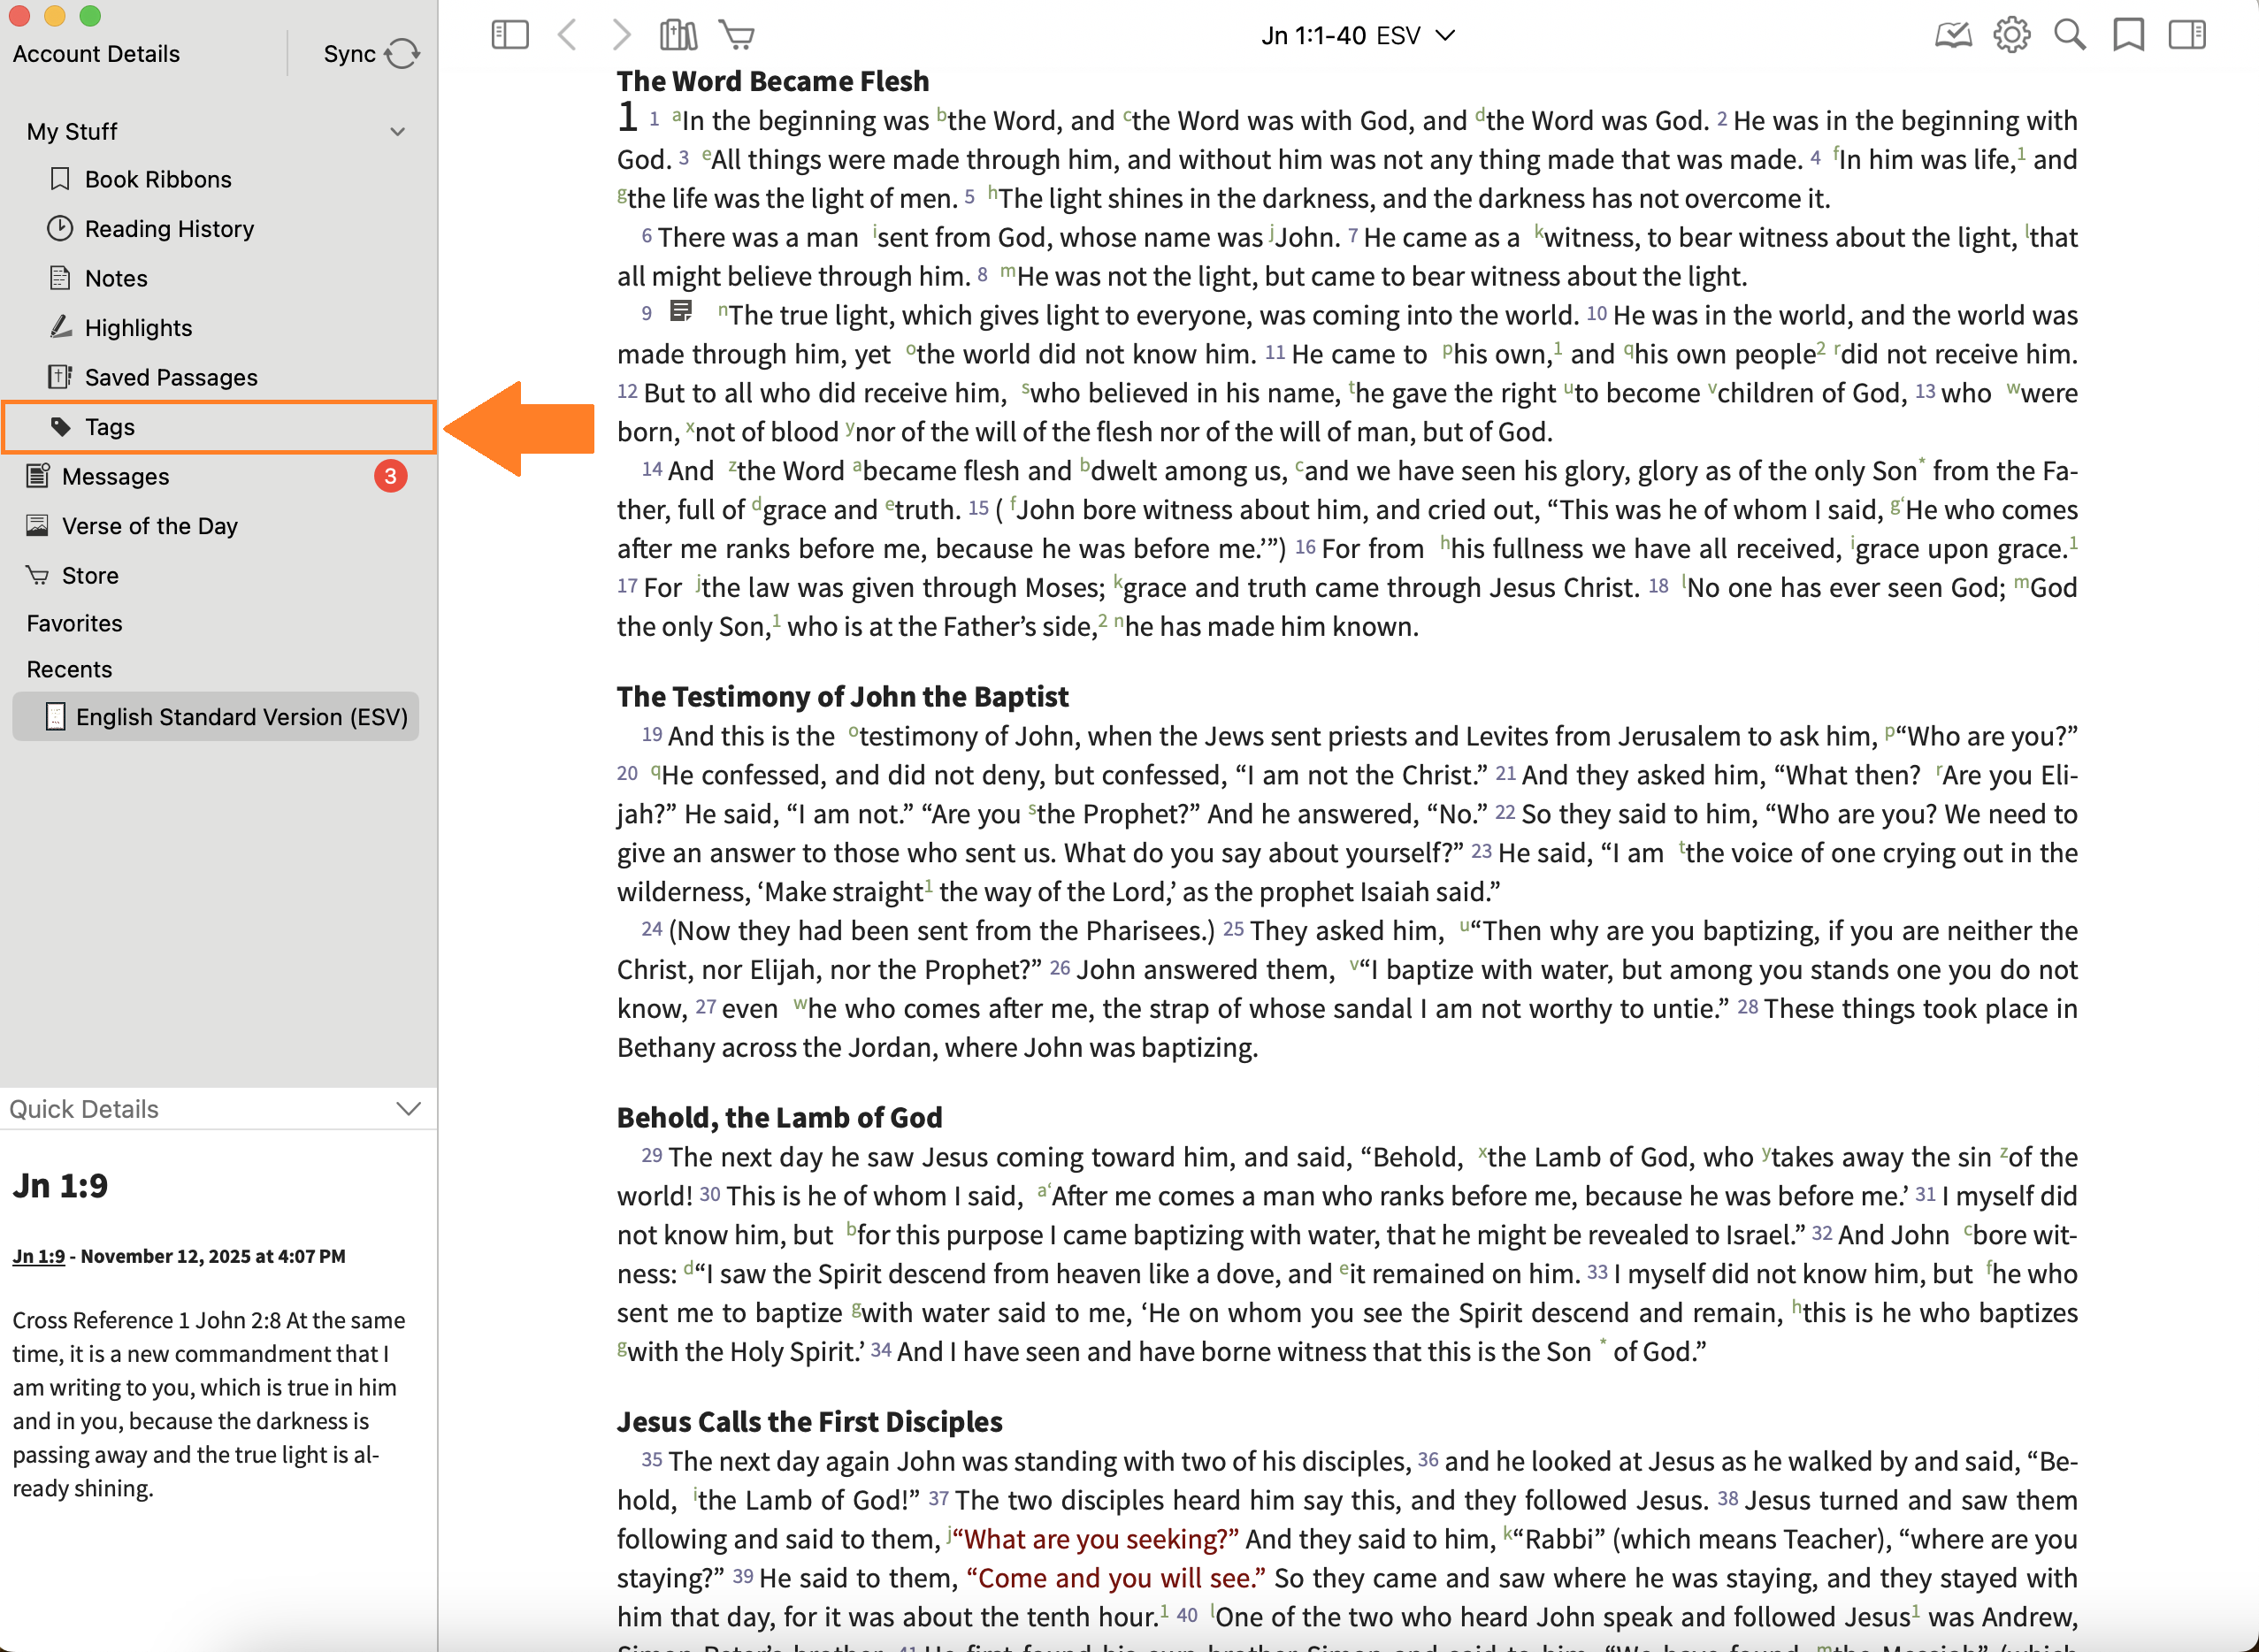Click the heading Behold, the Lamb of God
Viewport: 2259px width, 1652px height.
tap(780, 1117)
